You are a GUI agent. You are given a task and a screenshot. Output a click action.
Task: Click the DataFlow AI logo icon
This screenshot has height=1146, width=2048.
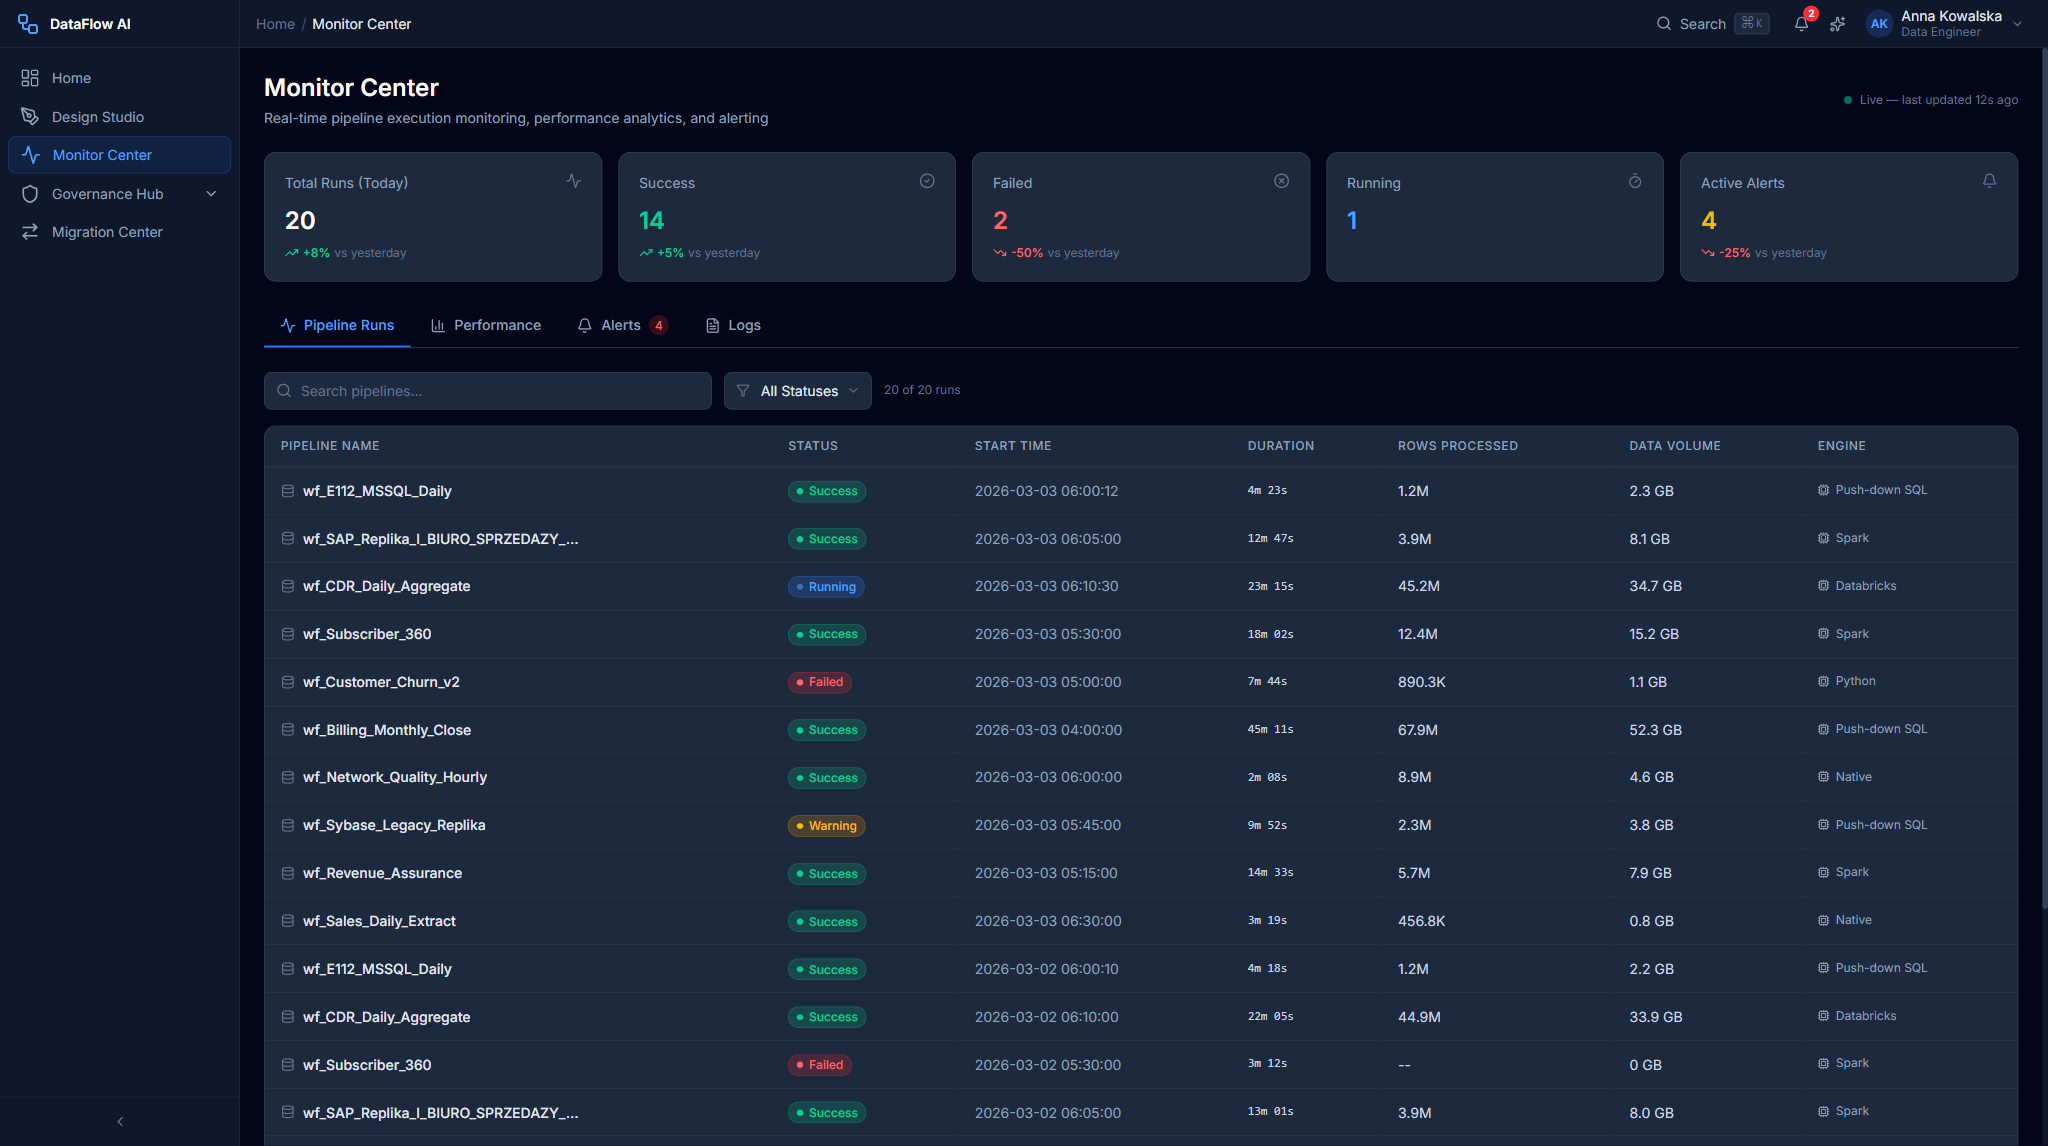coord(28,24)
